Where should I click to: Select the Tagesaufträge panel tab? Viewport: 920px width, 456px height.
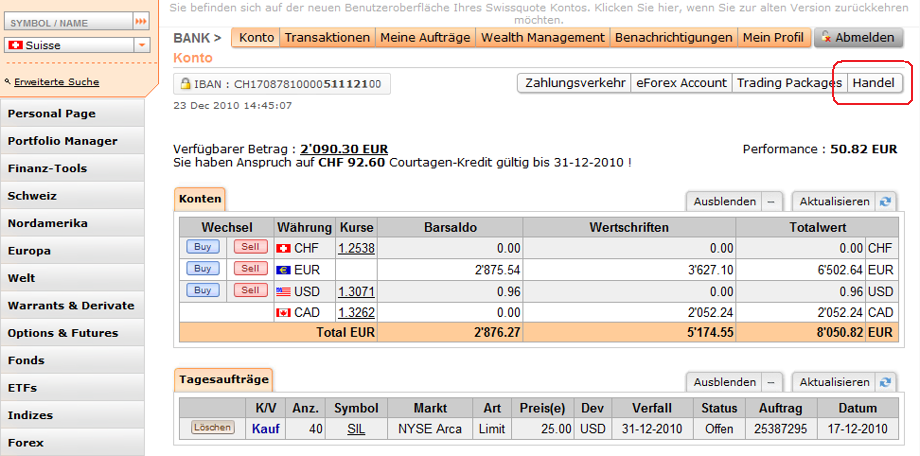point(224,380)
